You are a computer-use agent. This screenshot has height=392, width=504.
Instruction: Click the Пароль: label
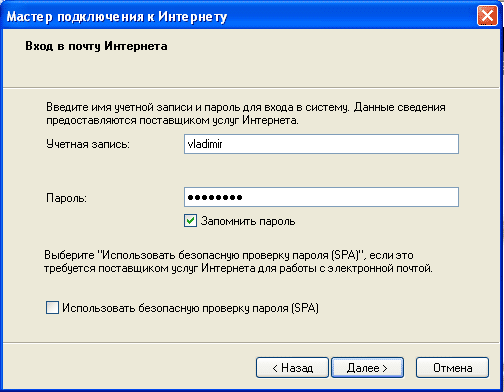(66, 198)
